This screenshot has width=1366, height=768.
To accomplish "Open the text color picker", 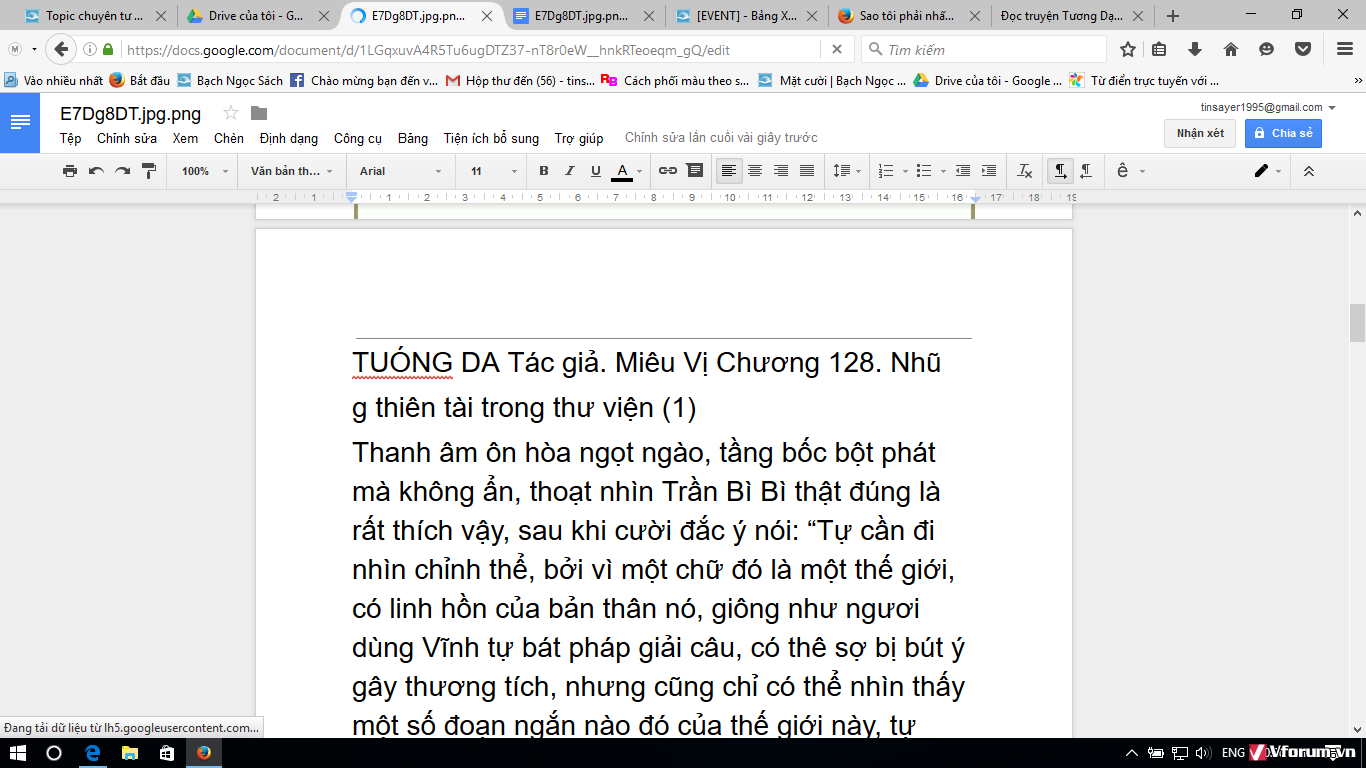I will (x=622, y=171).
